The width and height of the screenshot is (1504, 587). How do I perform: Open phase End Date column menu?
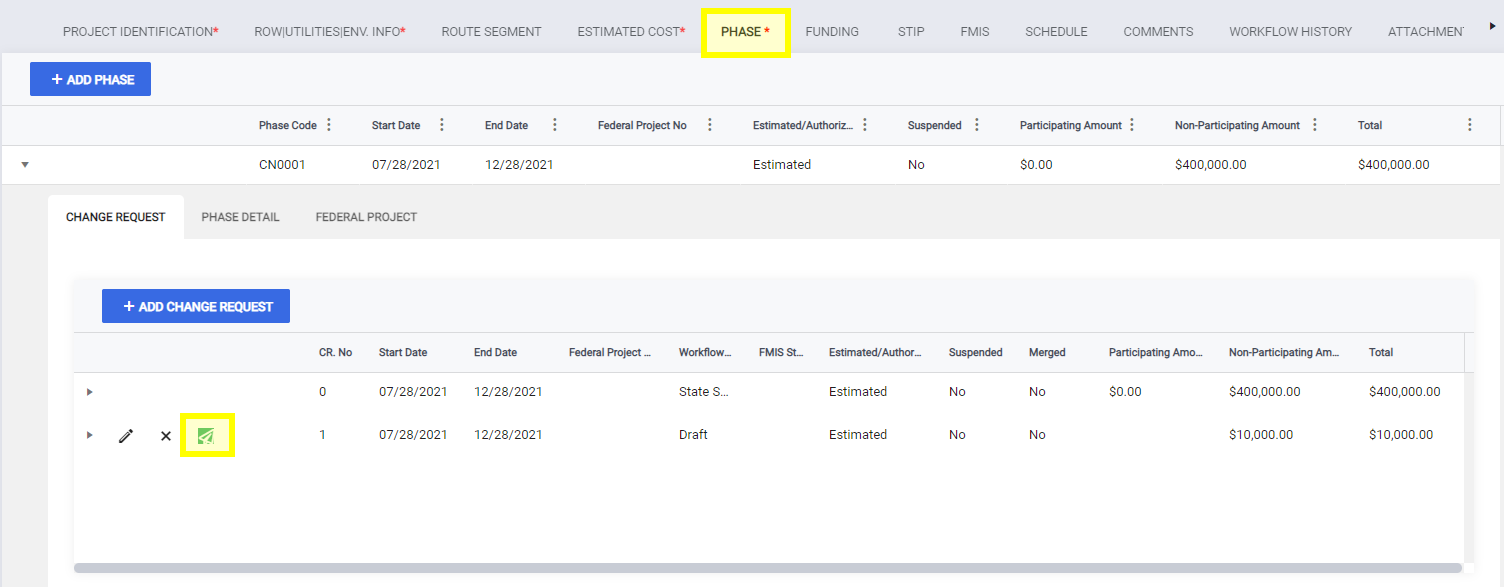[555, 125]
